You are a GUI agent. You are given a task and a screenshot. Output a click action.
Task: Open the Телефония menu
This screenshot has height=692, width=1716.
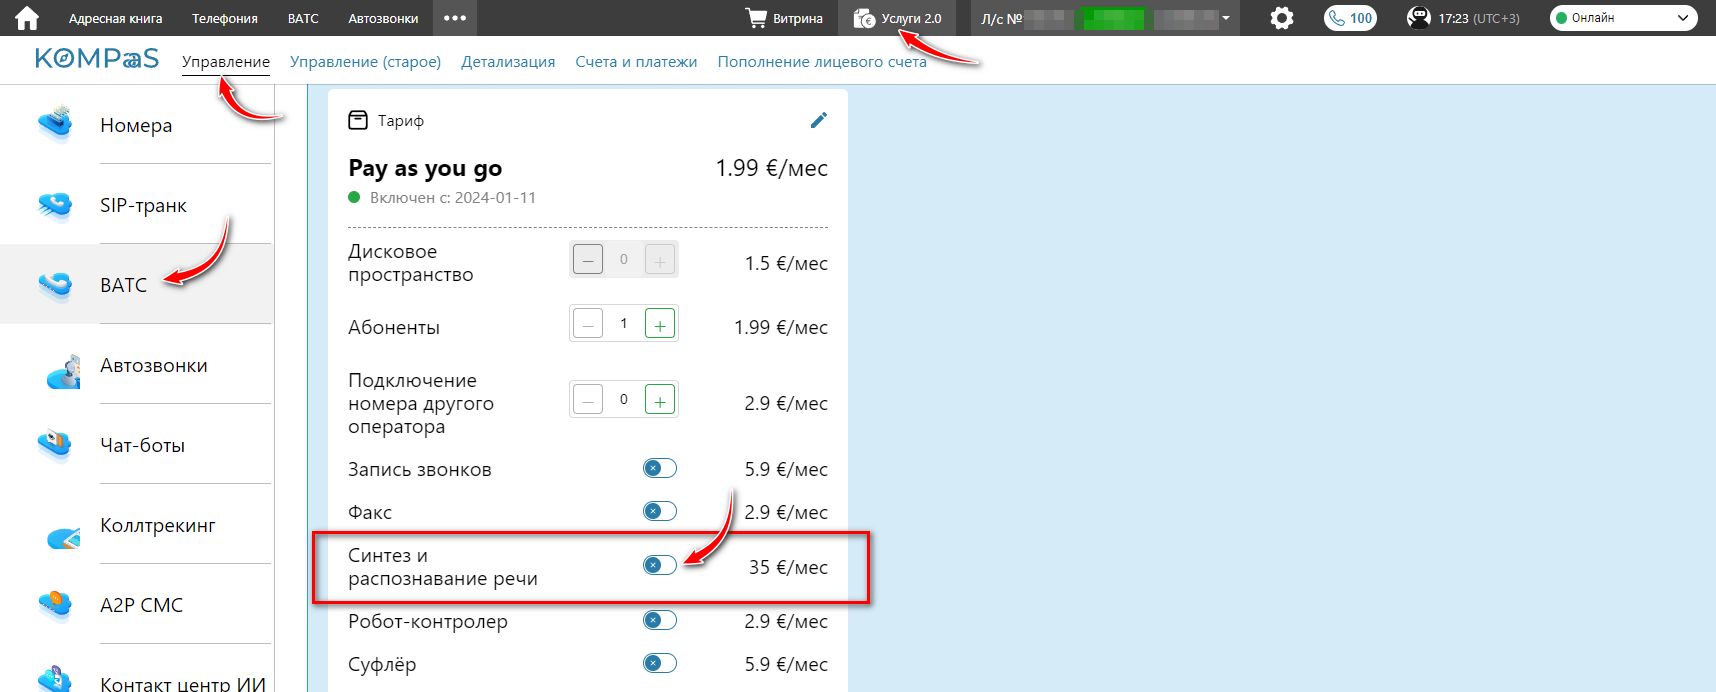click(x=225, y=18)
